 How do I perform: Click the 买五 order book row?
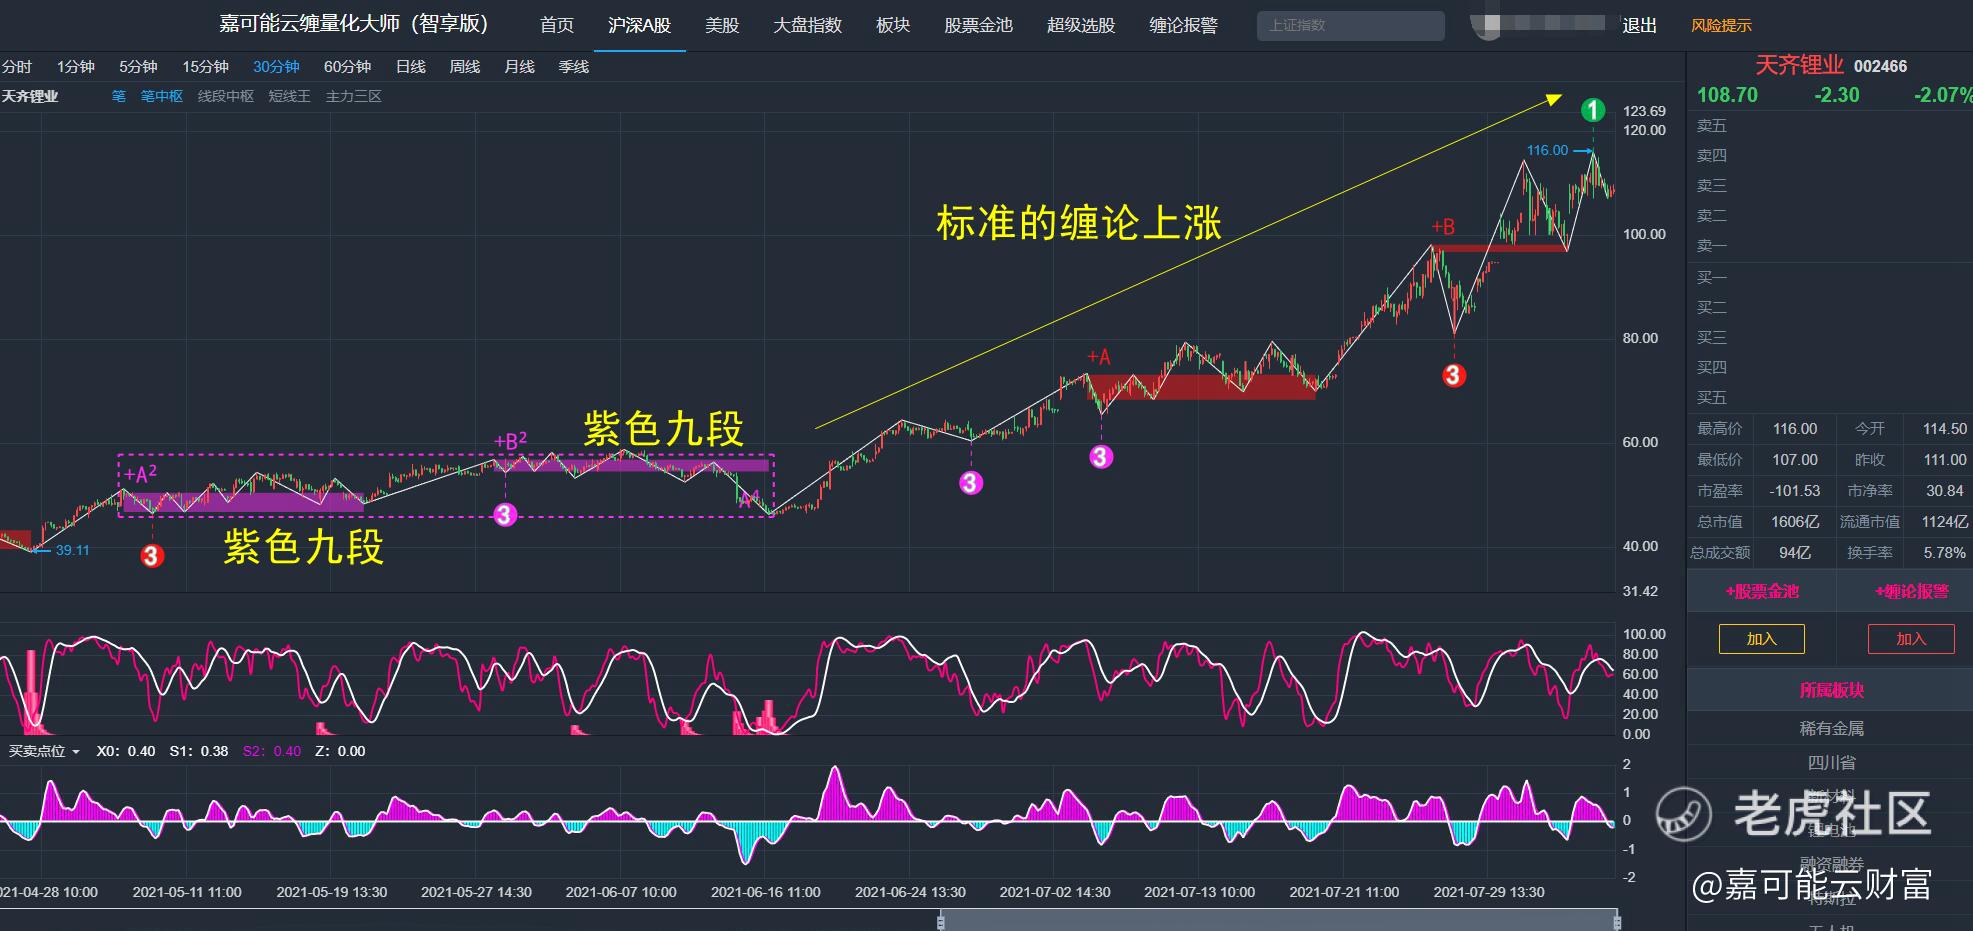1830,398
